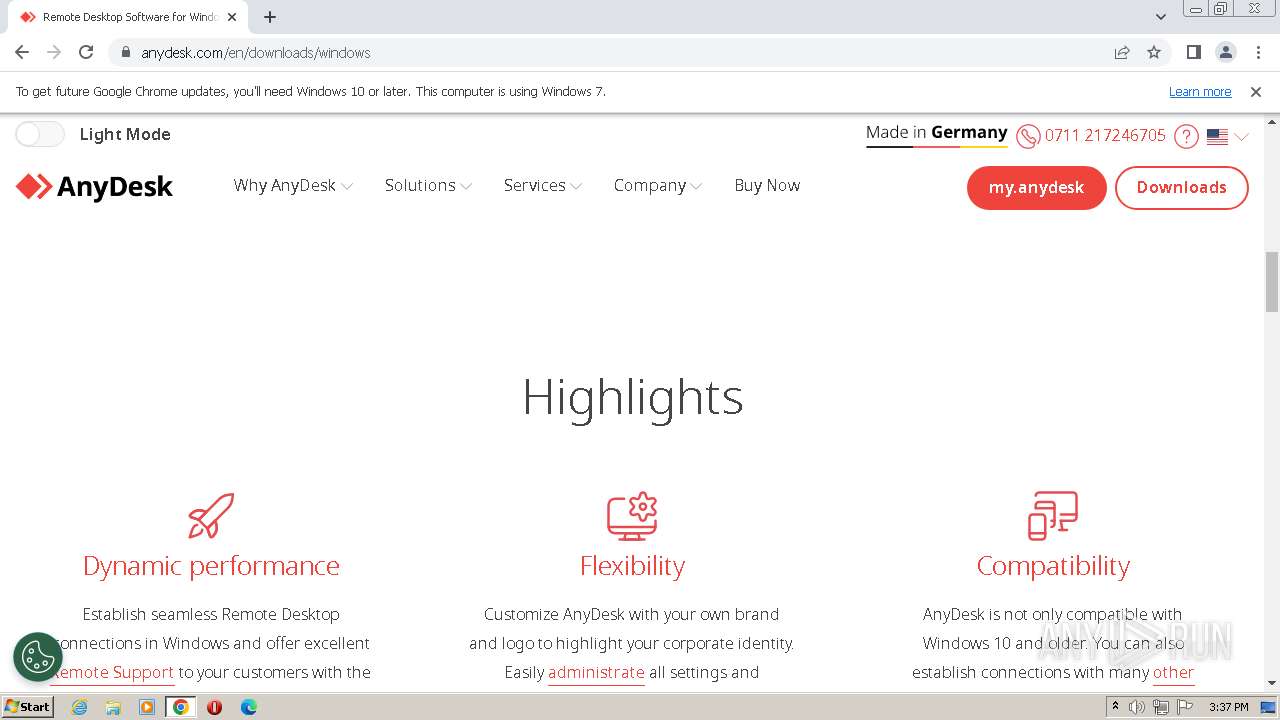
Task: View site information lock icon
Action: click(126, 52)
